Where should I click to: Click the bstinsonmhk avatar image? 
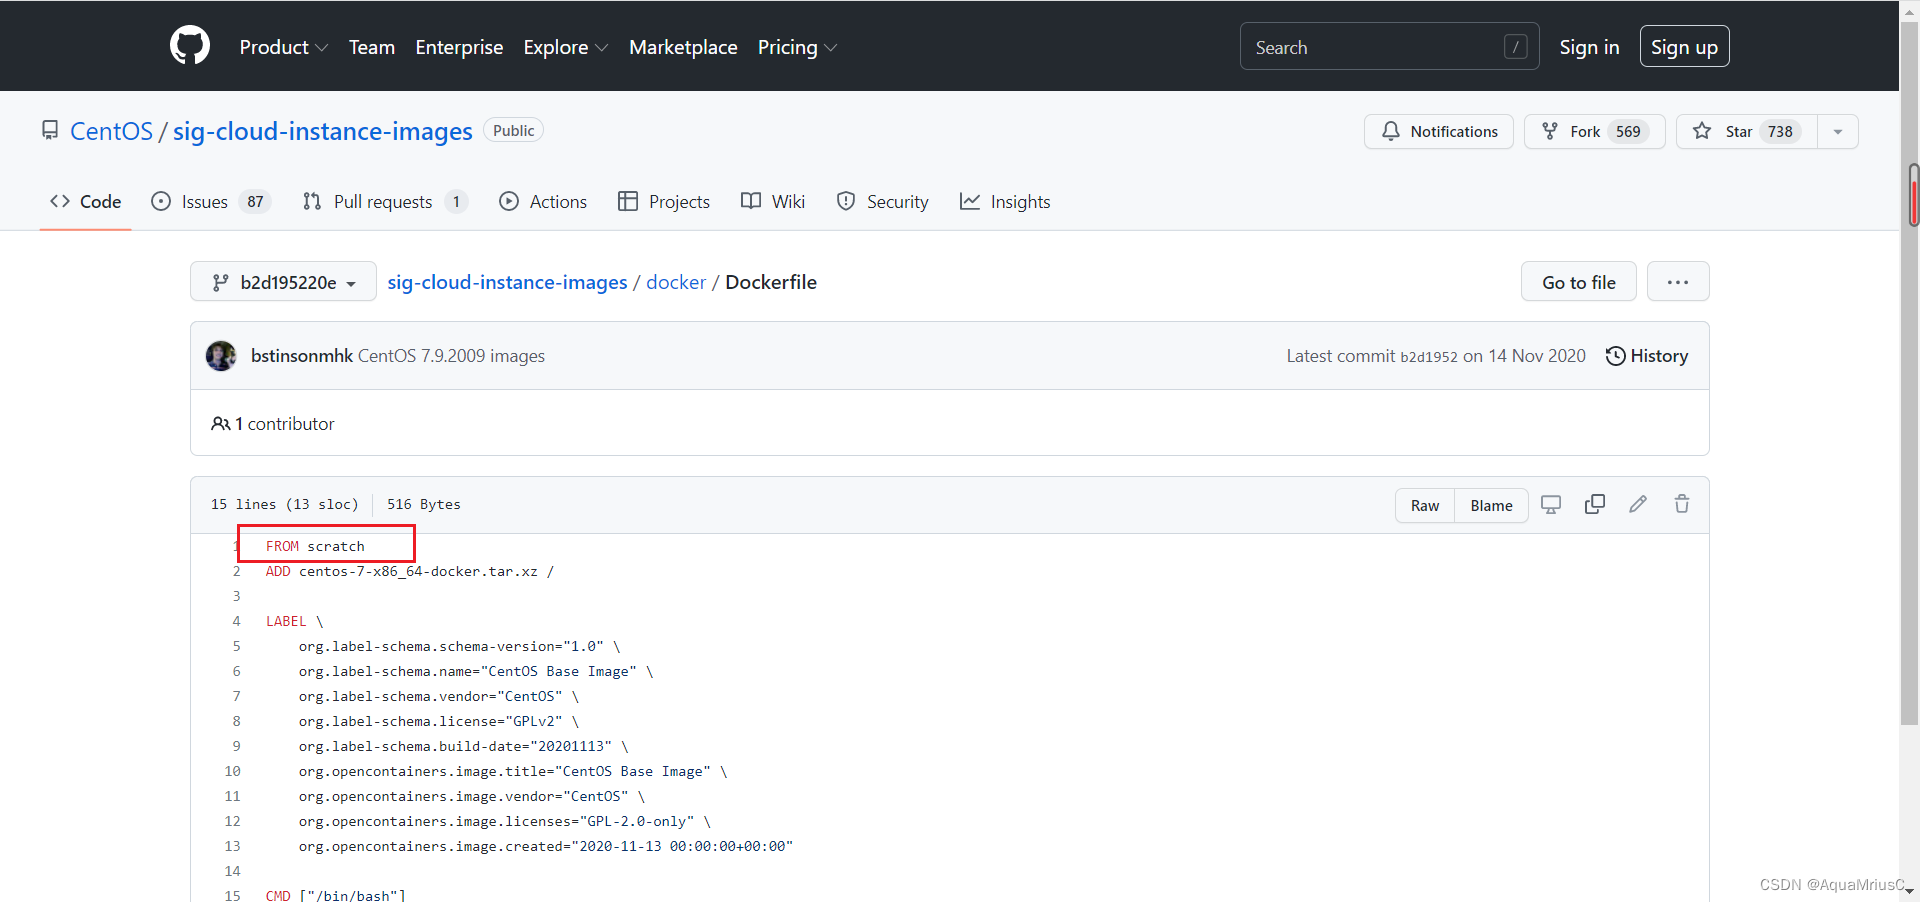(221, 356)
